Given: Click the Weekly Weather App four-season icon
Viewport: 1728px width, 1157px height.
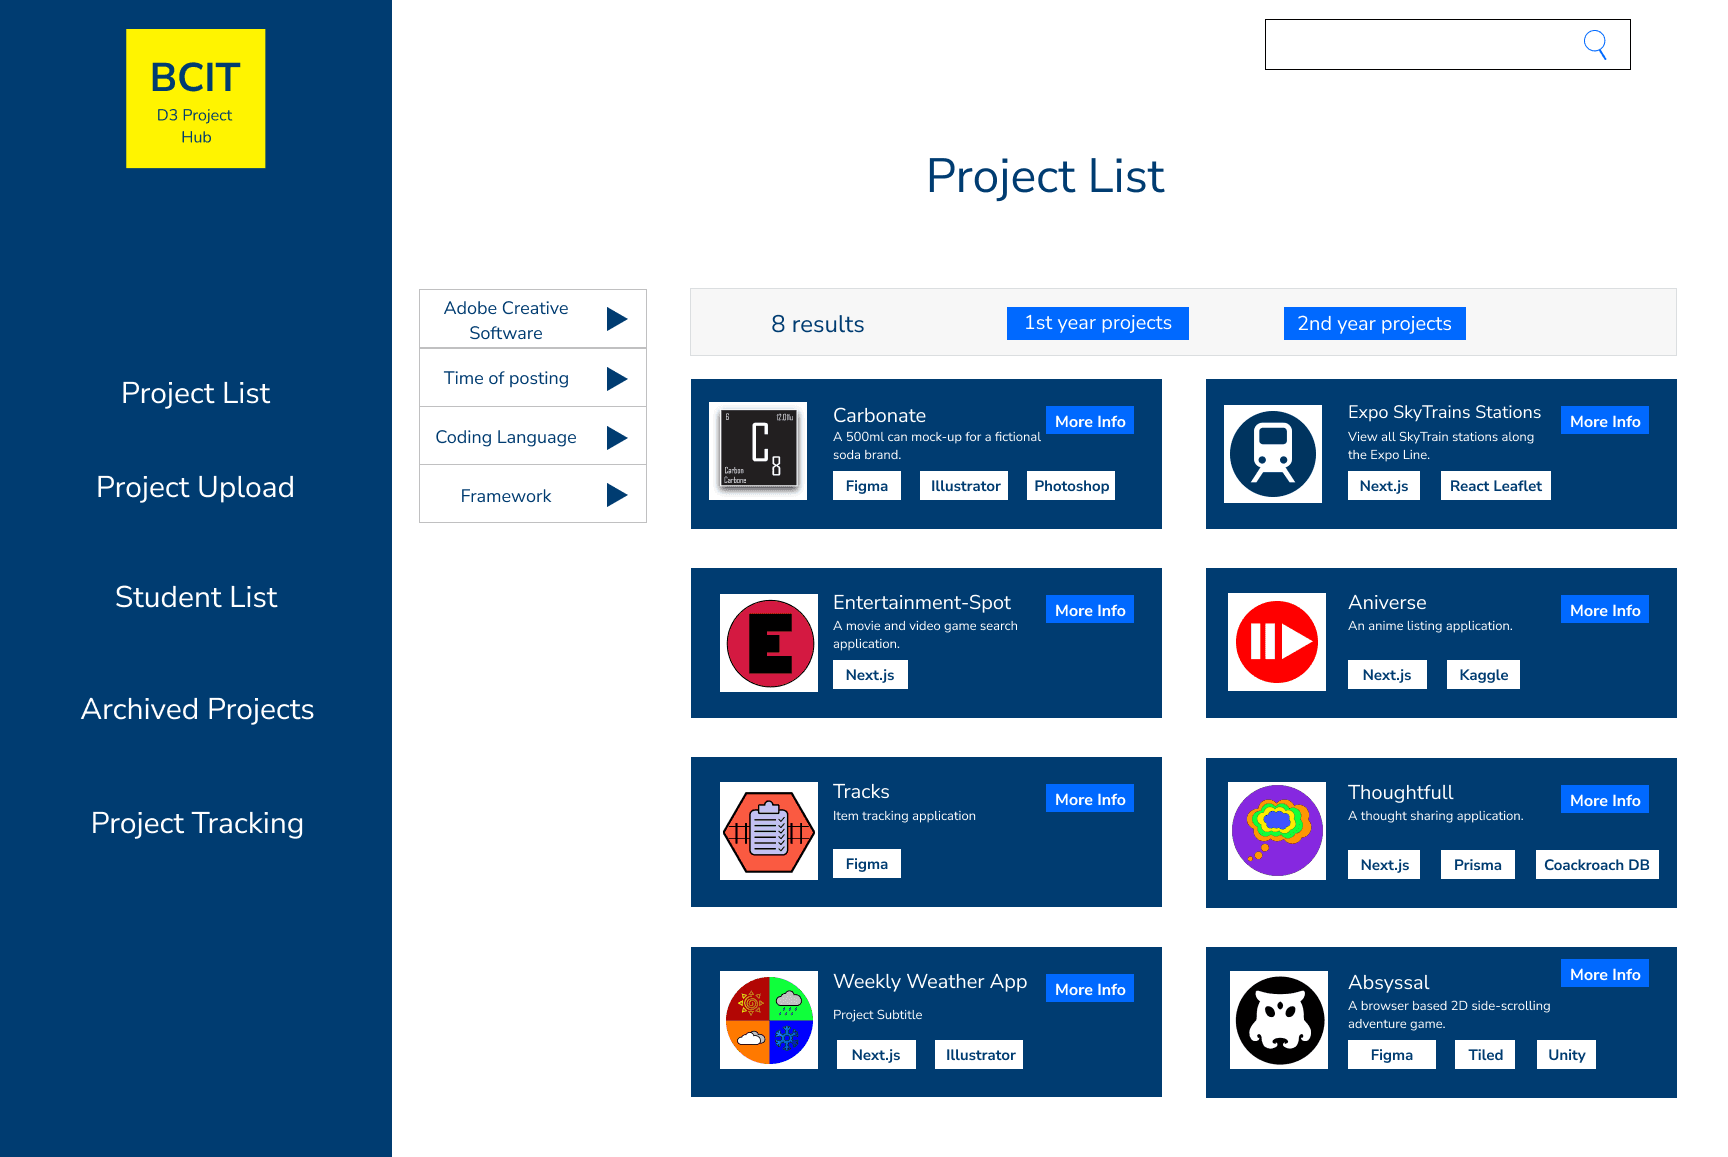Looking at the screenshot, I should click(768, 1019).
